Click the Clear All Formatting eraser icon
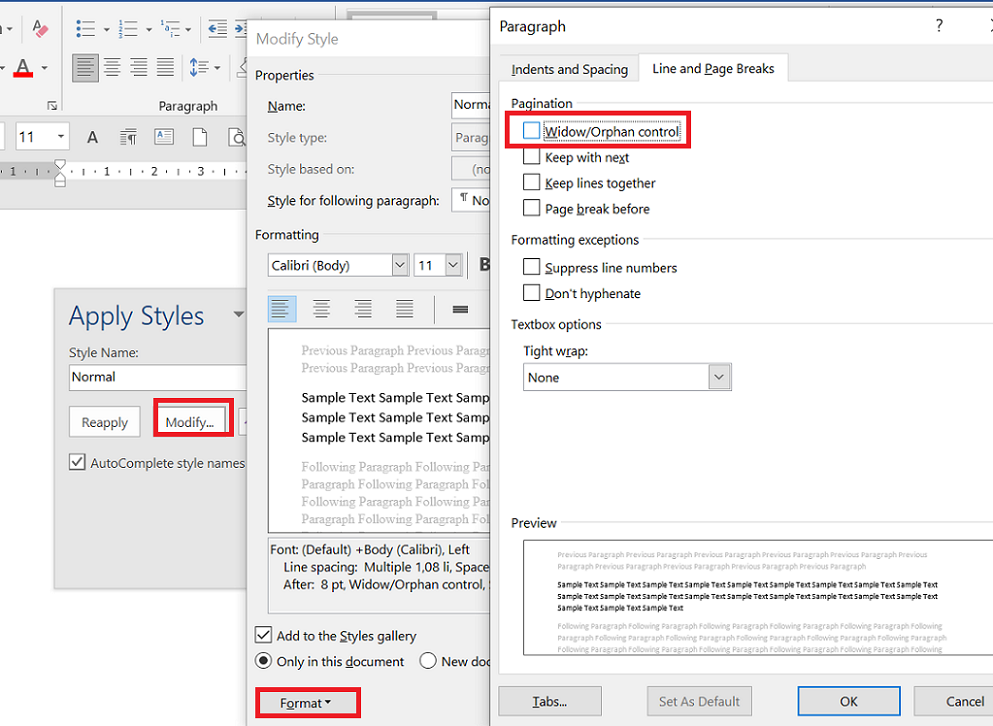The image size is (993, 726). 40,29
